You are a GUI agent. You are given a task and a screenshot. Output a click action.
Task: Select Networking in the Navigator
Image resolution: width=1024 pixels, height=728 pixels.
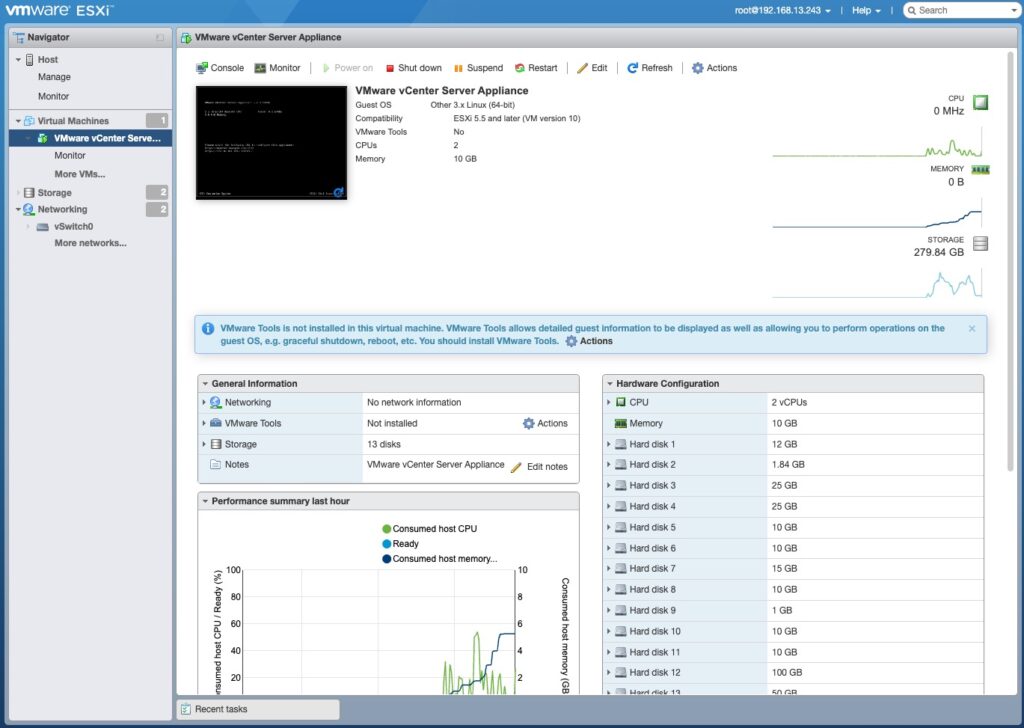click(62, 209)
